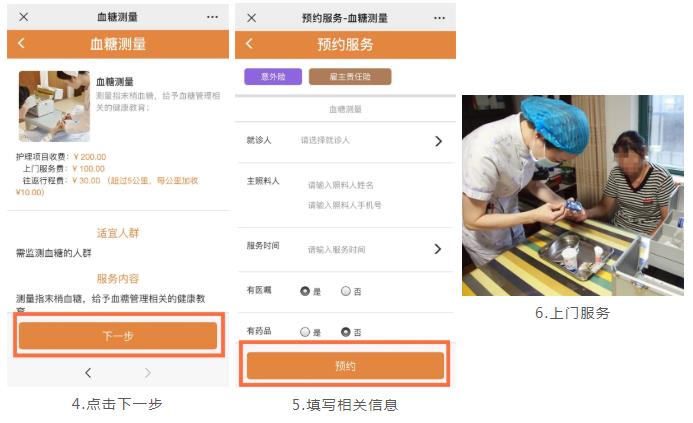Image resolution: width=693 pixels, height=423 pixels.
Task: Select the brown 雇主责任险 tab
Action: [350, 76]
